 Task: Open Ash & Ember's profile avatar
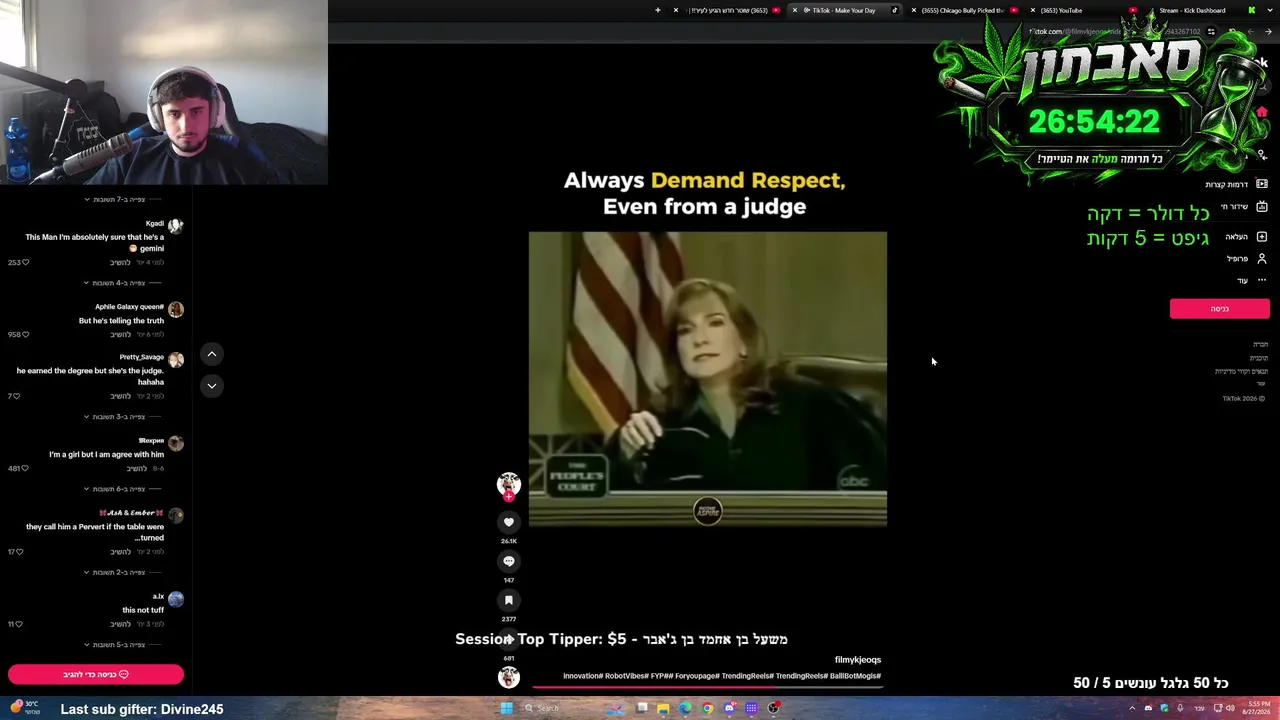pyautogui.click(x=176, y=516)
